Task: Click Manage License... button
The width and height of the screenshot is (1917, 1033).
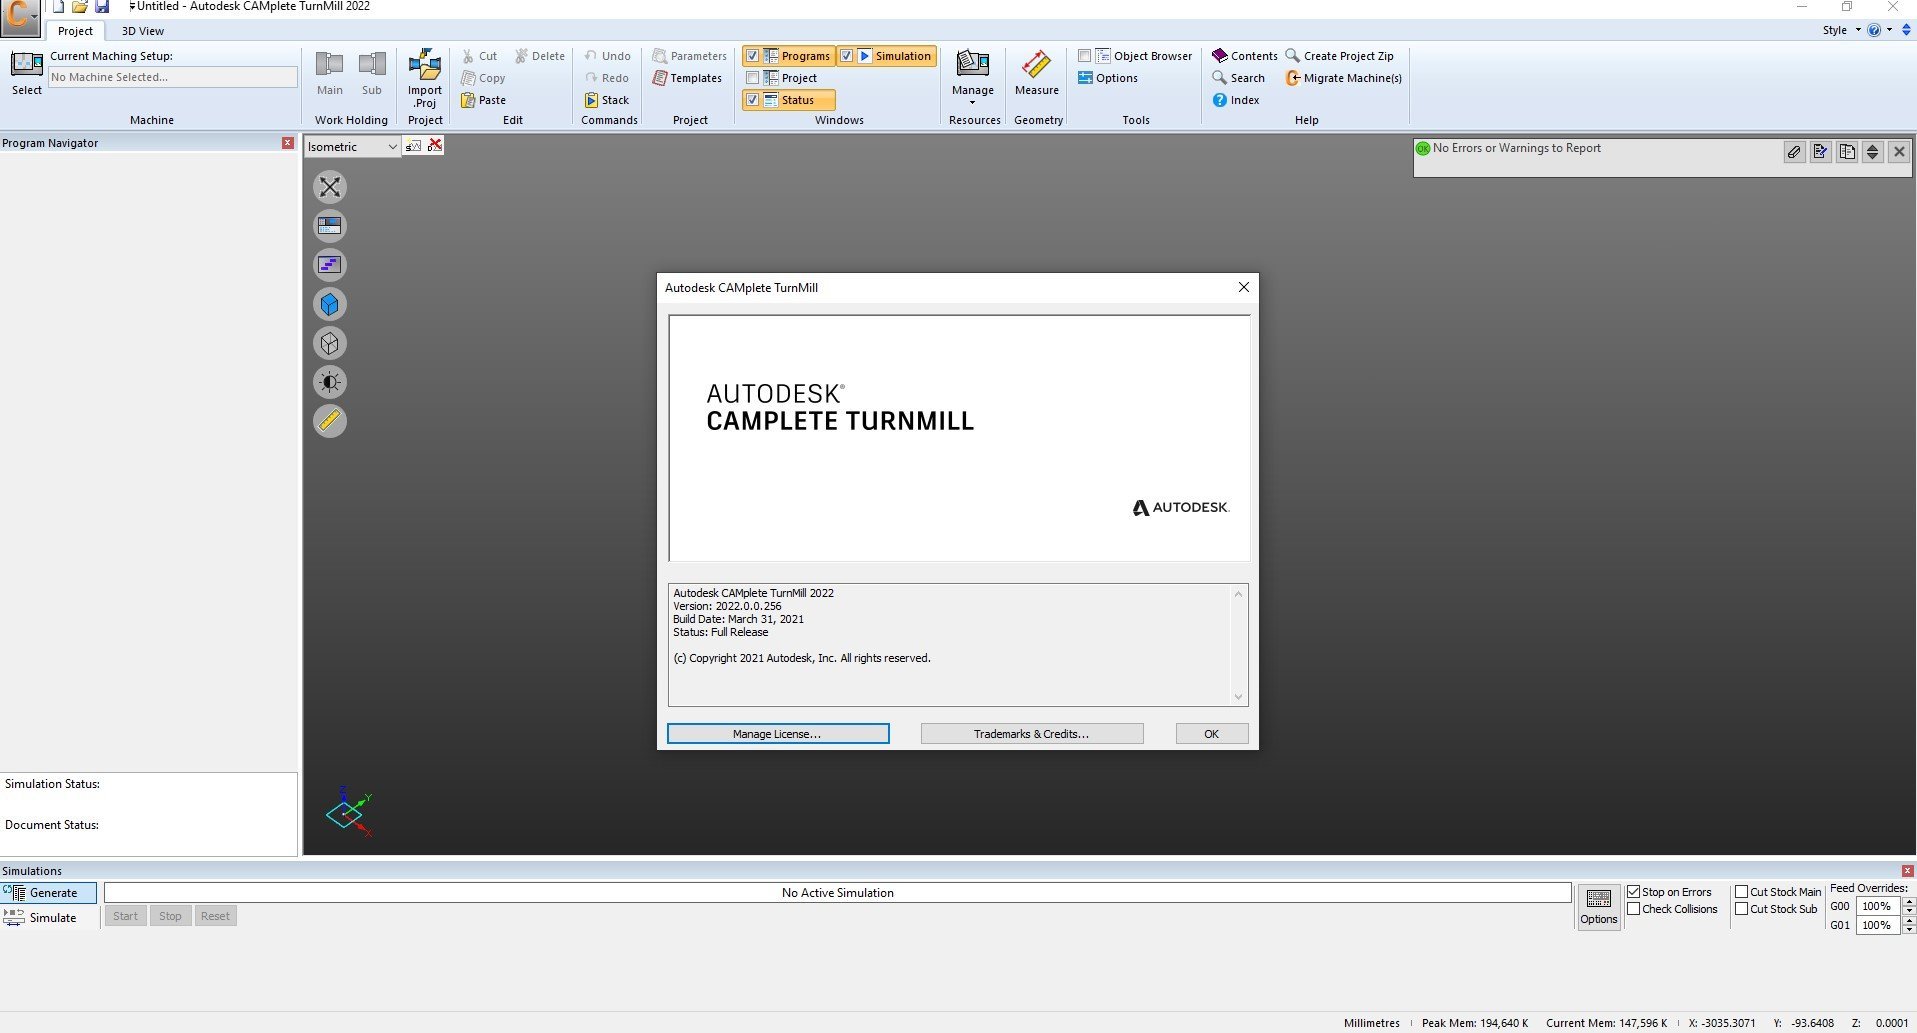Action: [778, 734]
